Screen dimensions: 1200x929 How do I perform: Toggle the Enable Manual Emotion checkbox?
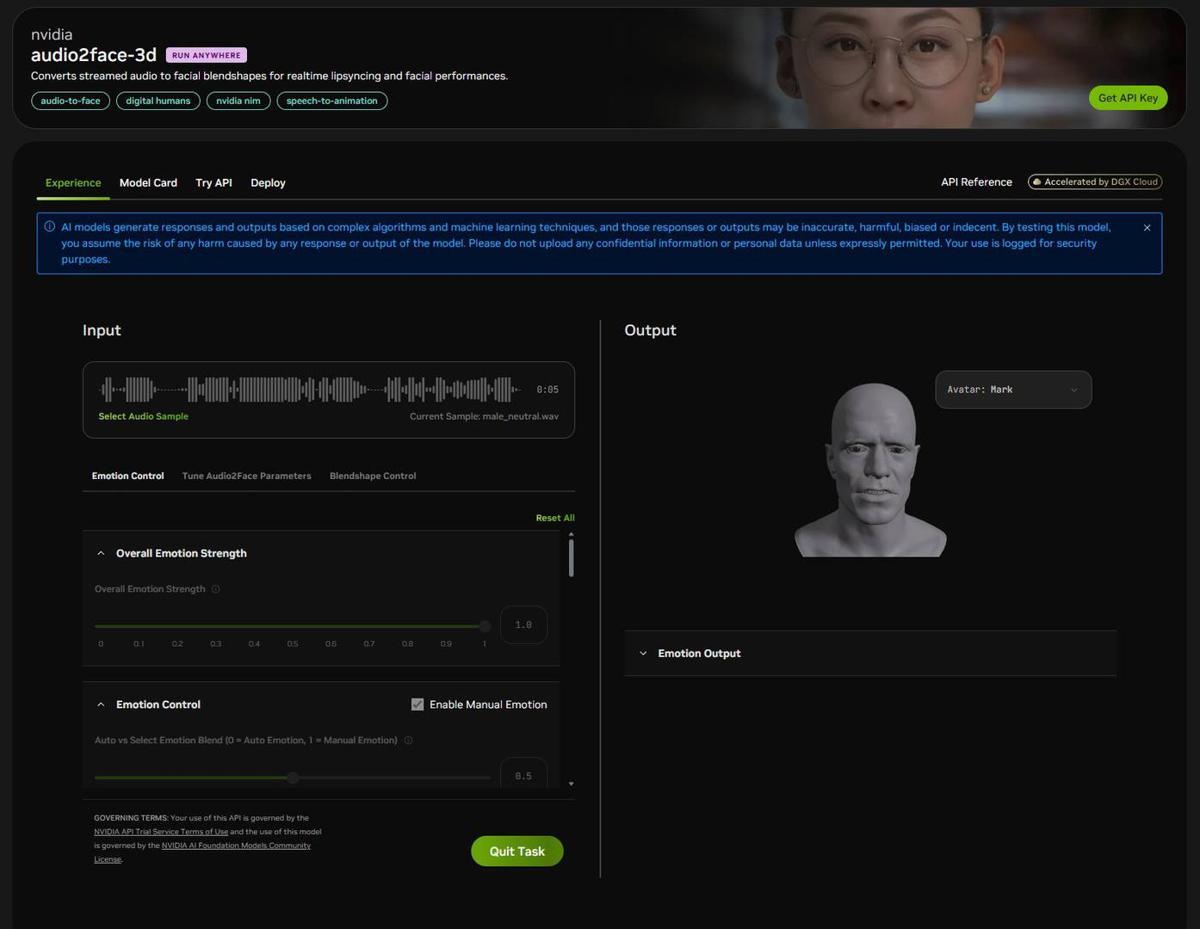(x=418, y=705)
